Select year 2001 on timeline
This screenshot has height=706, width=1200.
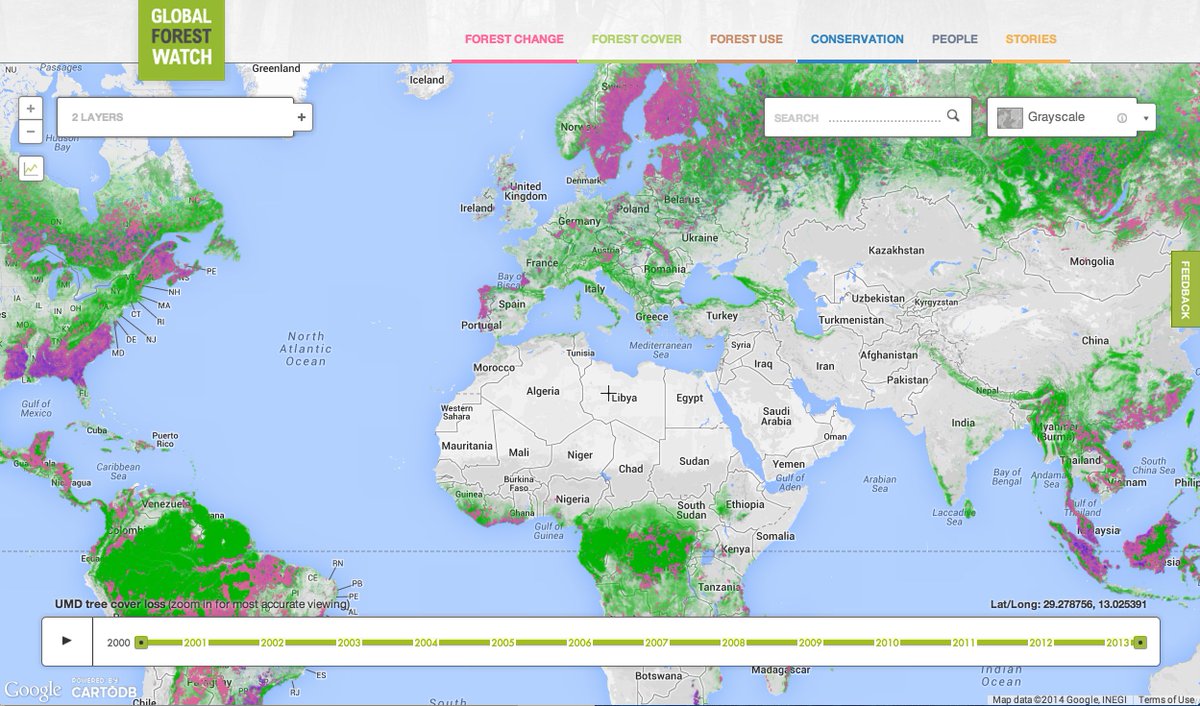(195, 642)
